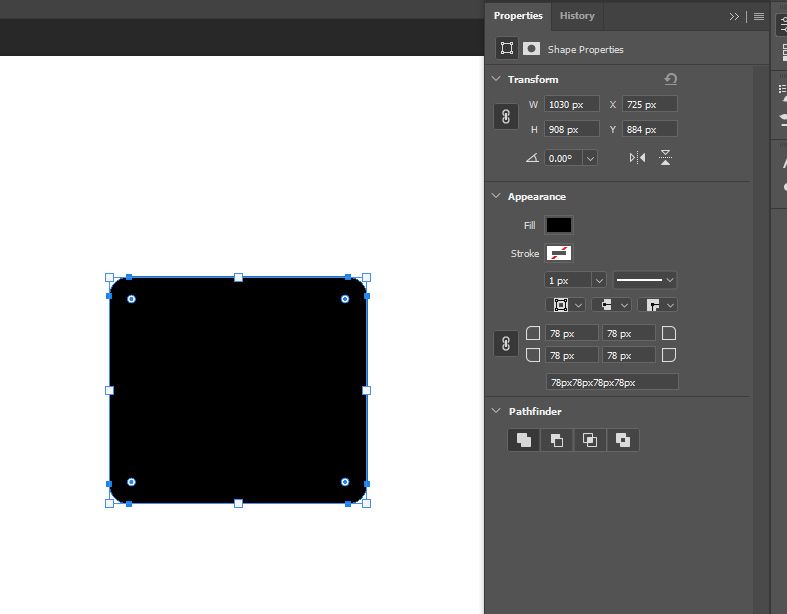The image size is (787, 614).
Task: Select the Properties tab
Action: [x=518, y=16]
